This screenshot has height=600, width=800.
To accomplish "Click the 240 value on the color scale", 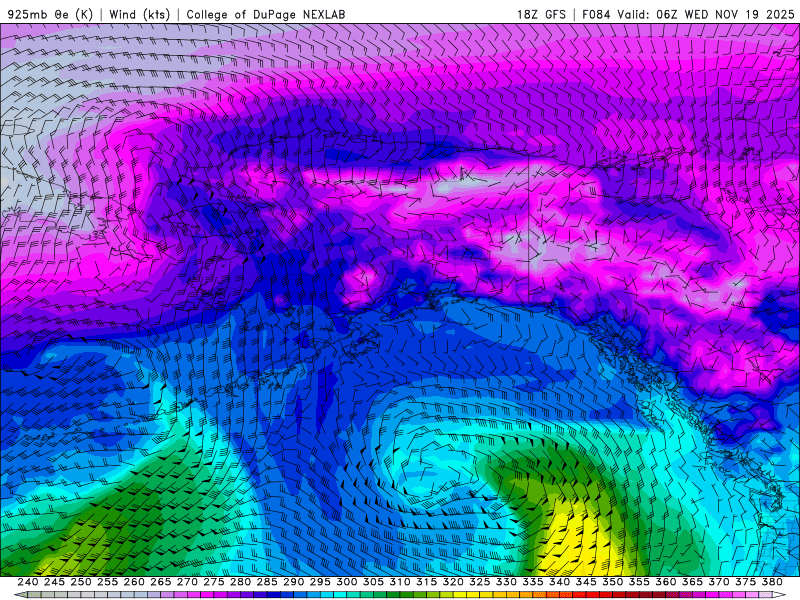I will click(28, 582).
